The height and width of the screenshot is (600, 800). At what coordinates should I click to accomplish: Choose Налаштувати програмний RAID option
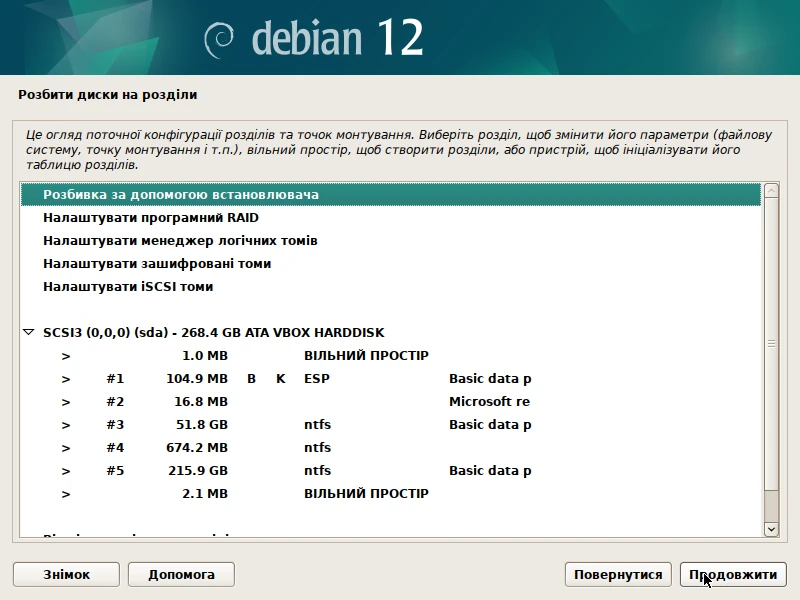pyautogui.click(x=391, y=218)
